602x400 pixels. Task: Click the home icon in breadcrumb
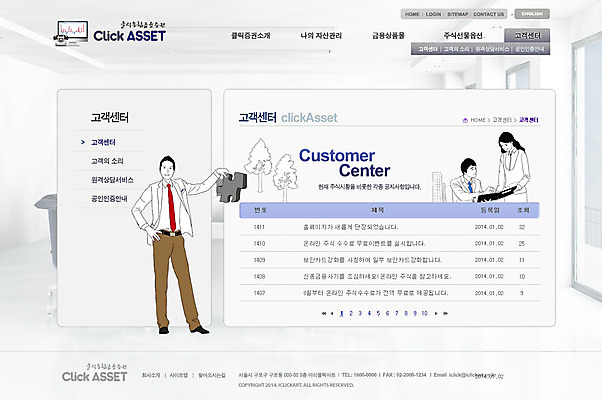(465, 120)
